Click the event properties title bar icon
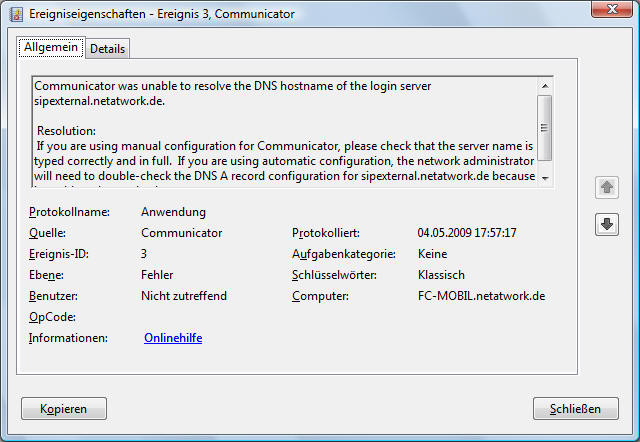Screen dimensions: 640x442 (x=16, y=14)
